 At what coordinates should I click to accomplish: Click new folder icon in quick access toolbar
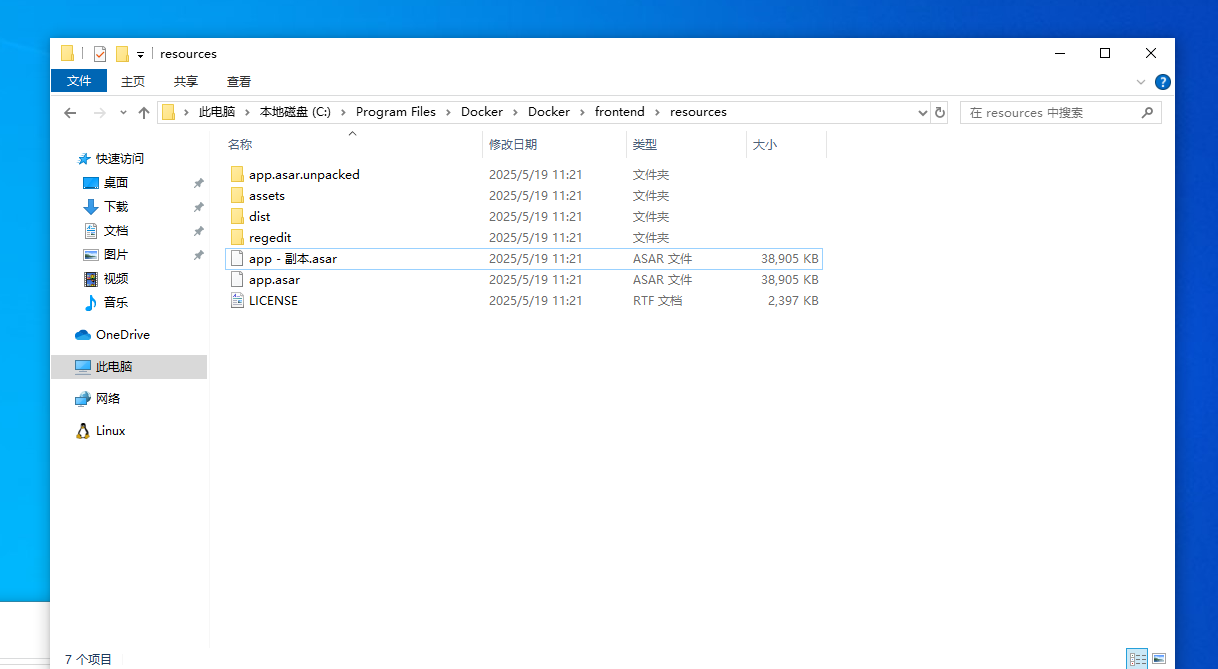click(122, 54)
